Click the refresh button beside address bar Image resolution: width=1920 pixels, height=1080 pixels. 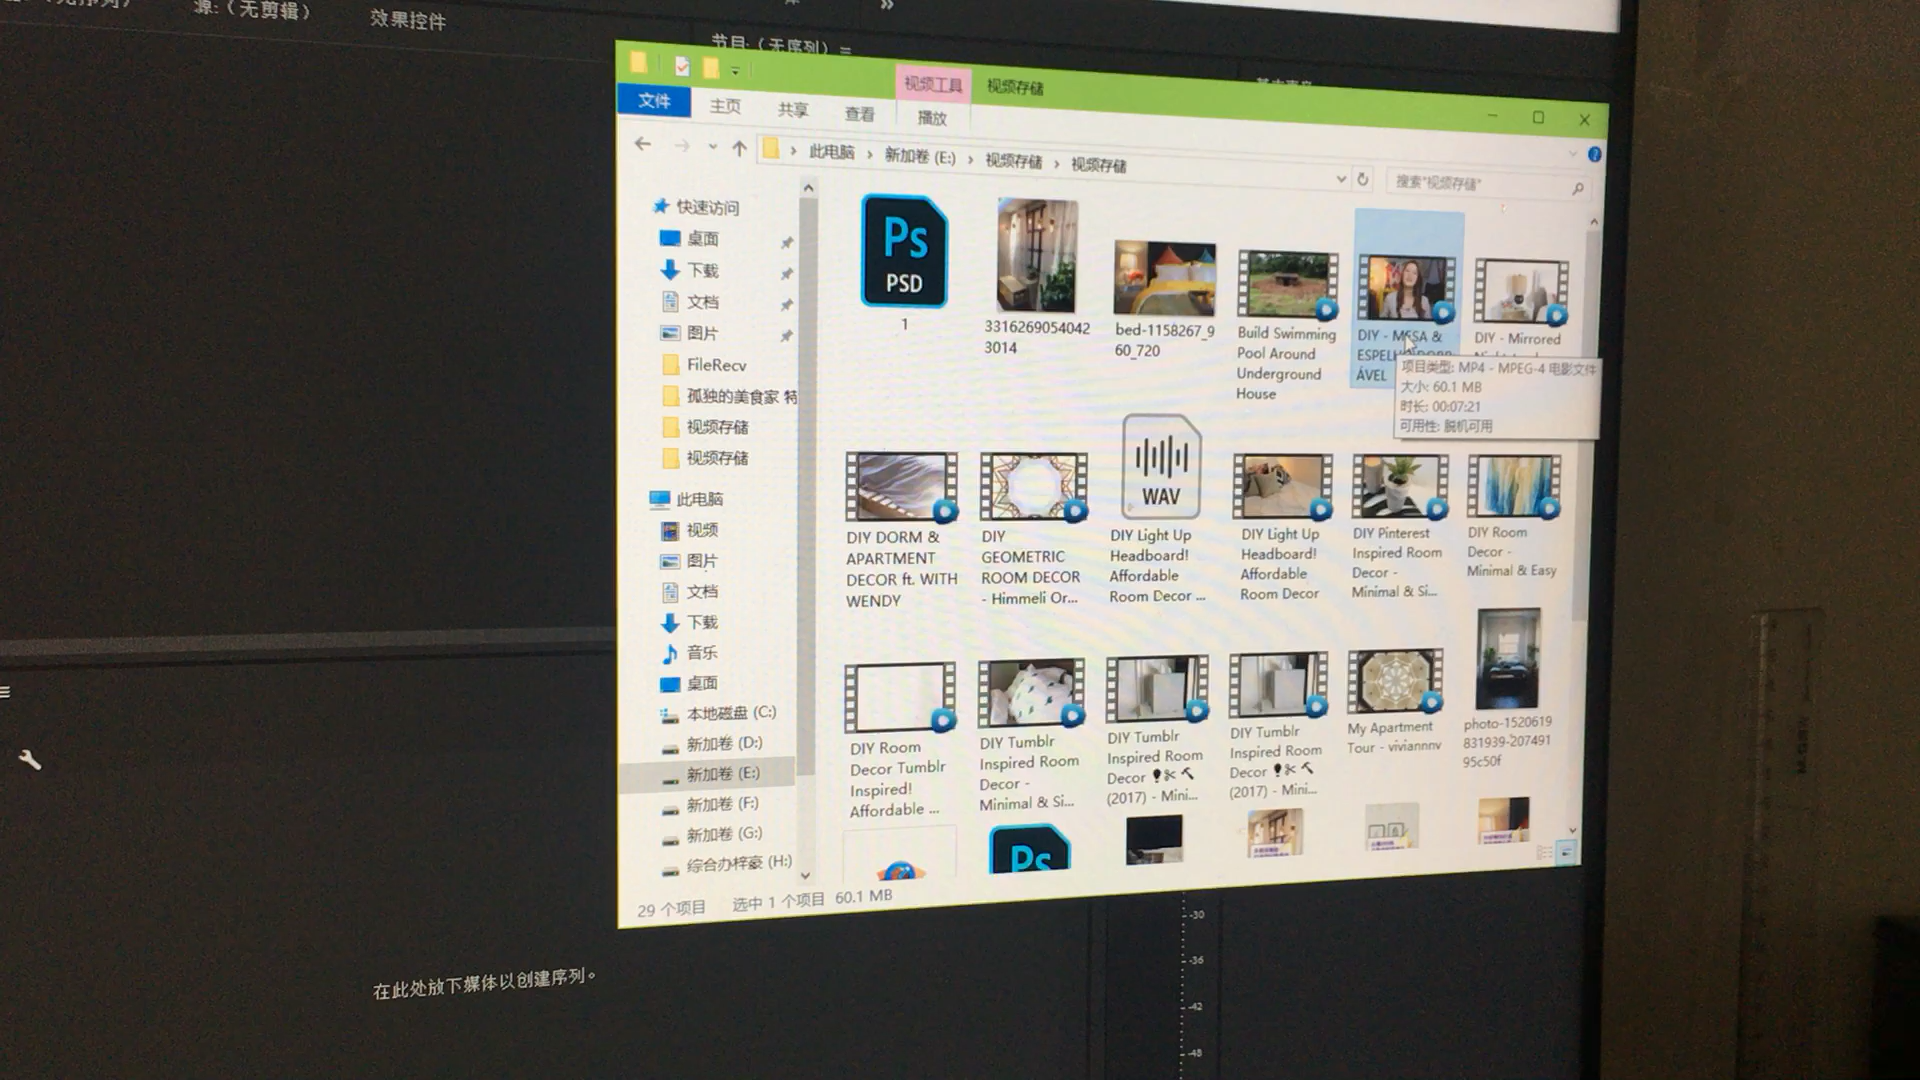tap(1362, 180)
